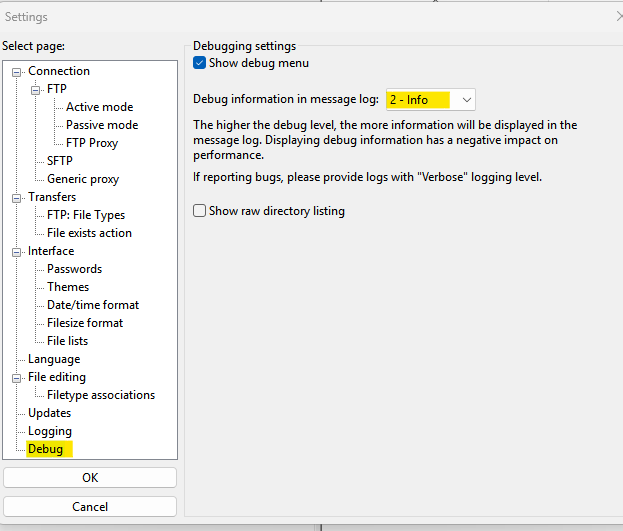The width and height of the screenshot is (623, 531).
Task: Collapse the File editing tree node
Action: pyautogui.click(x=17, y=377)
